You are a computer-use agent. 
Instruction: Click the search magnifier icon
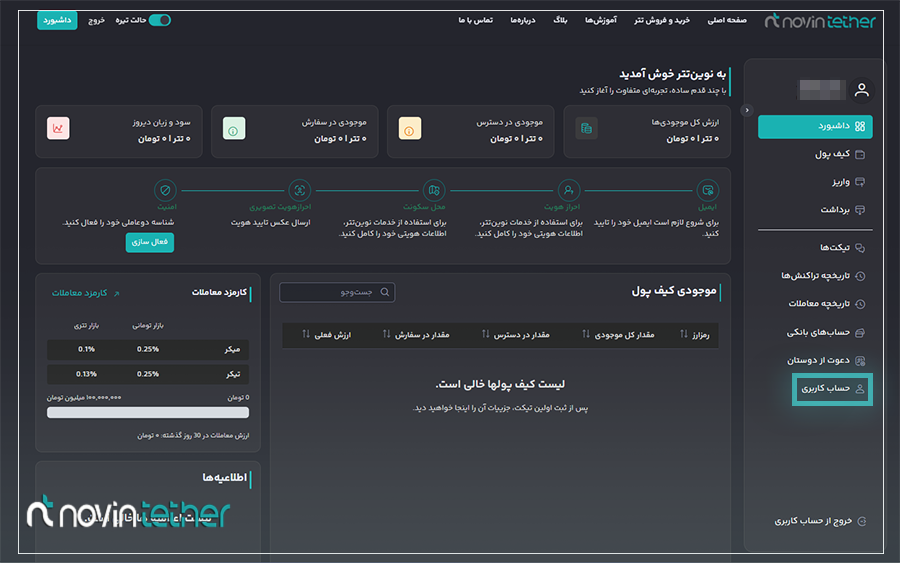385,292
